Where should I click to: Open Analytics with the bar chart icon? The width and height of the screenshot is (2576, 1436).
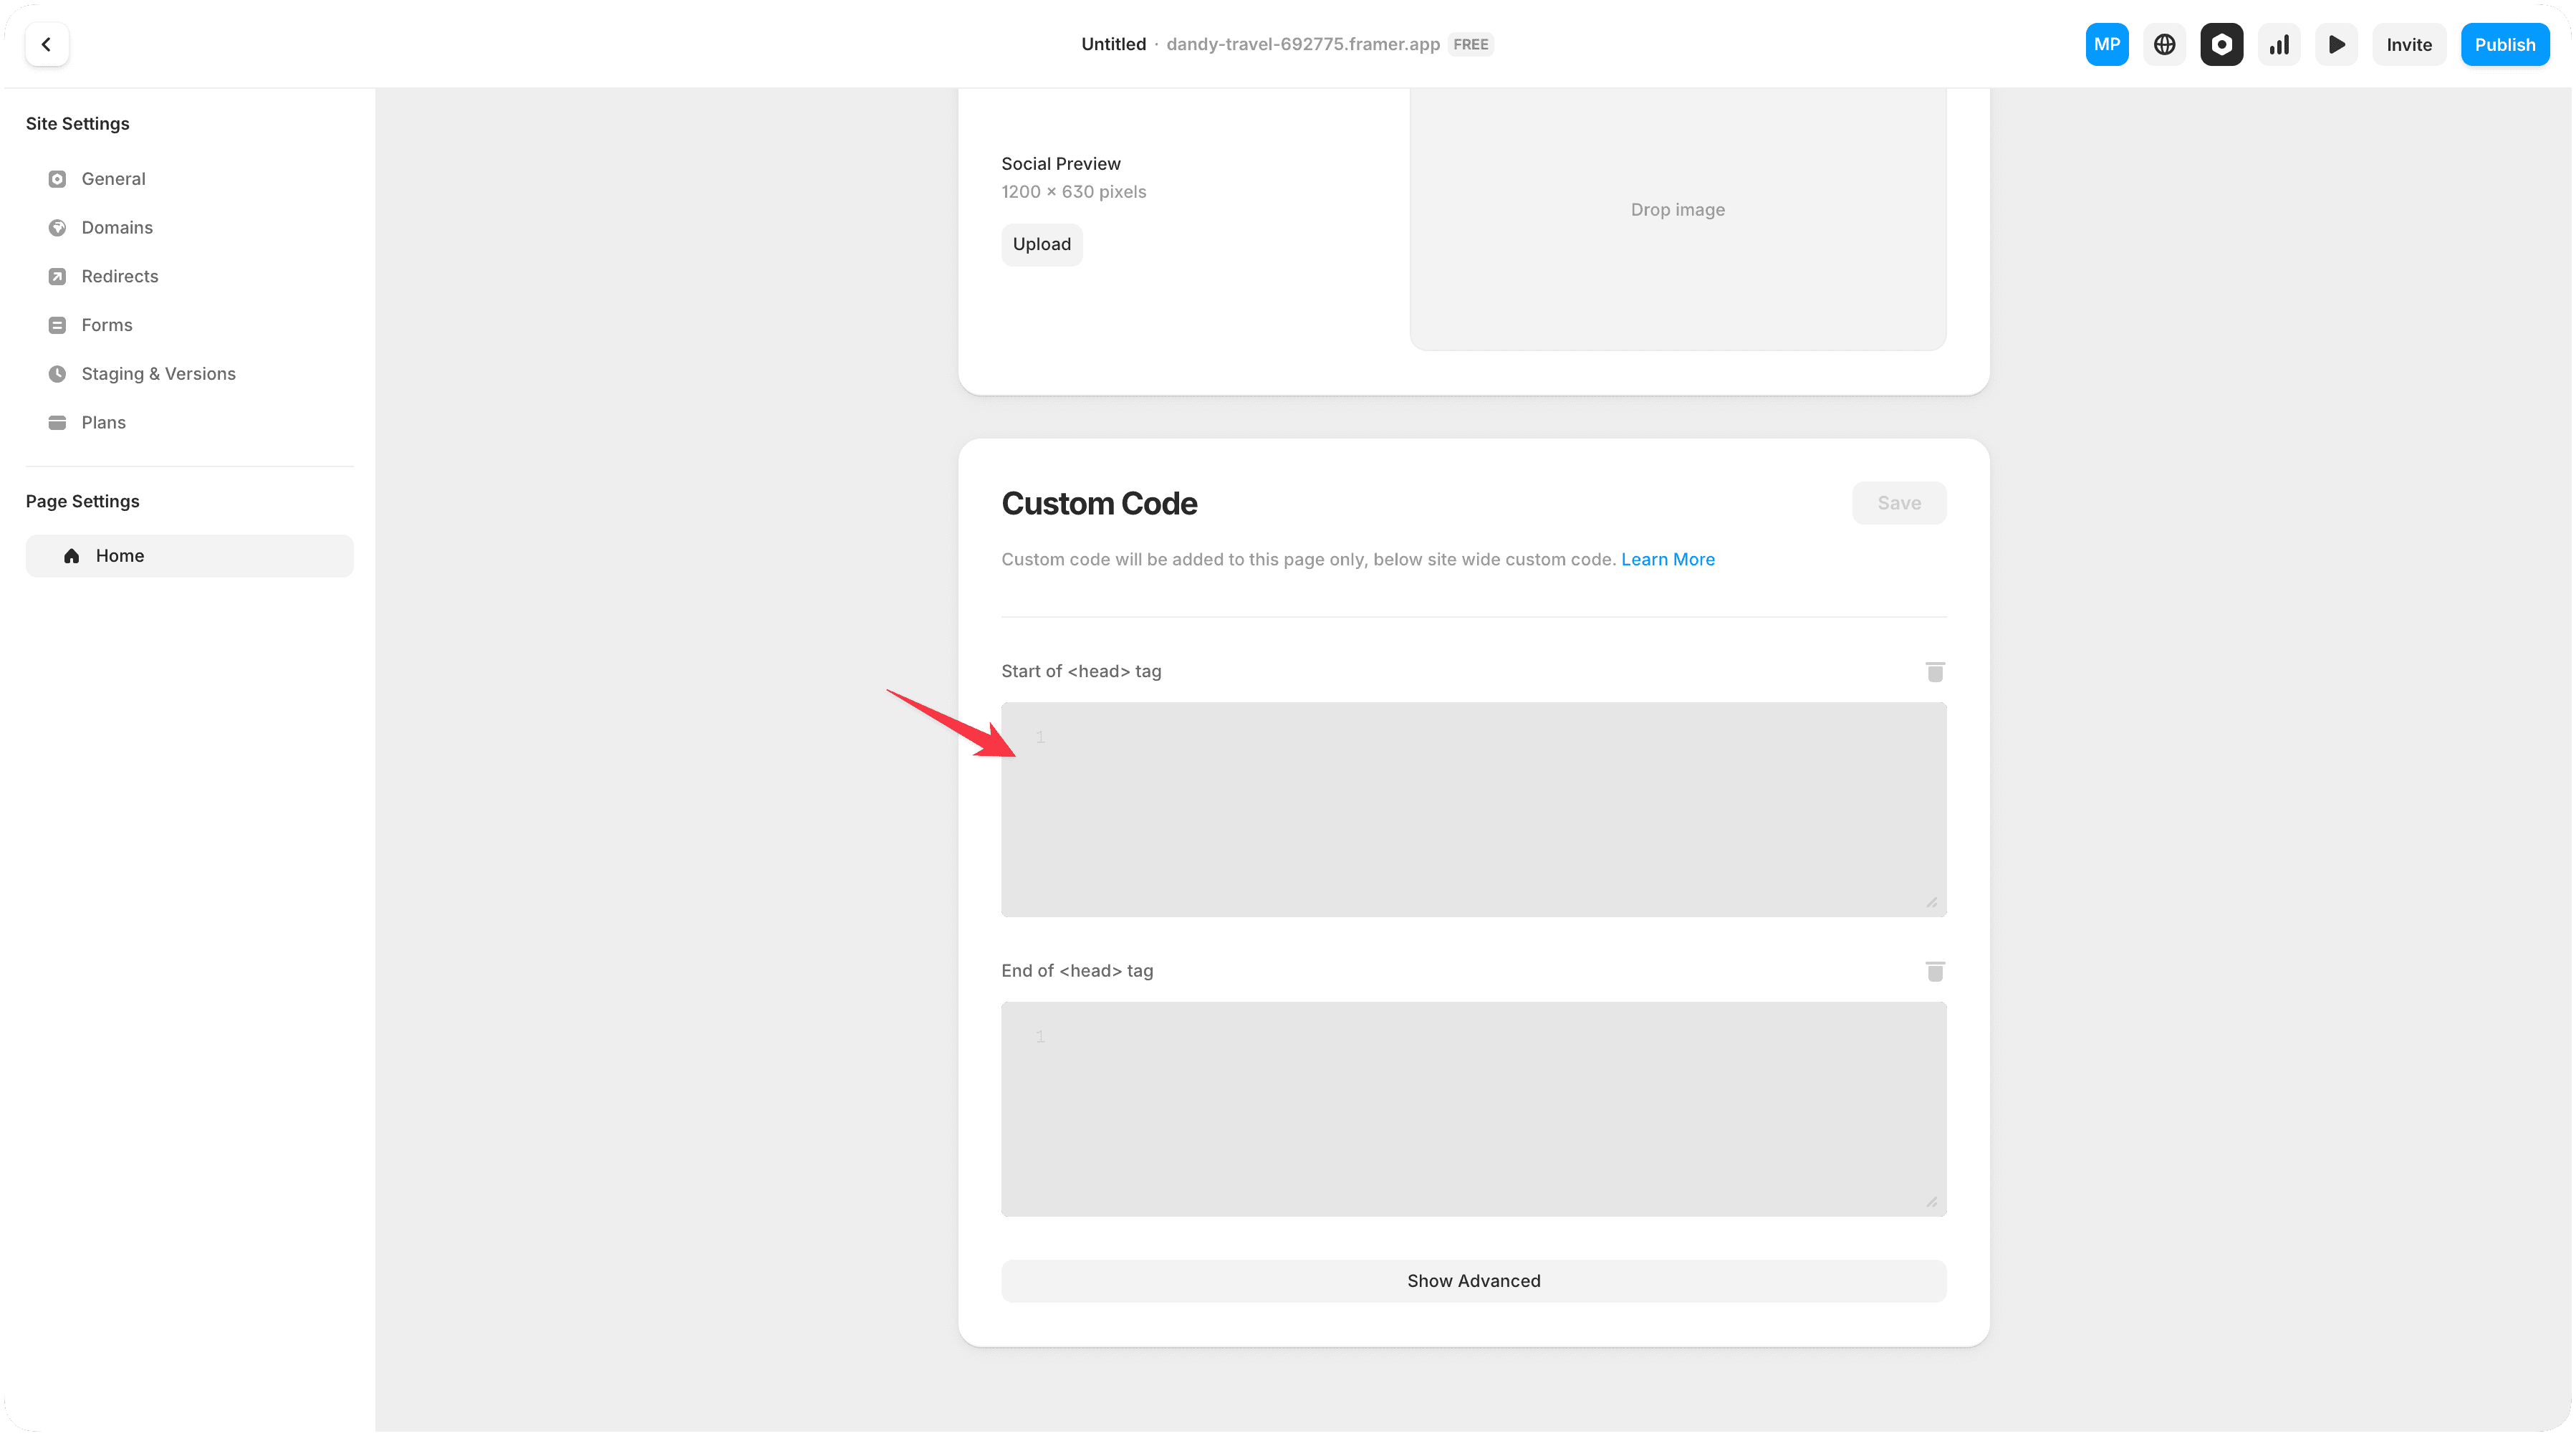click(2279, 44)
